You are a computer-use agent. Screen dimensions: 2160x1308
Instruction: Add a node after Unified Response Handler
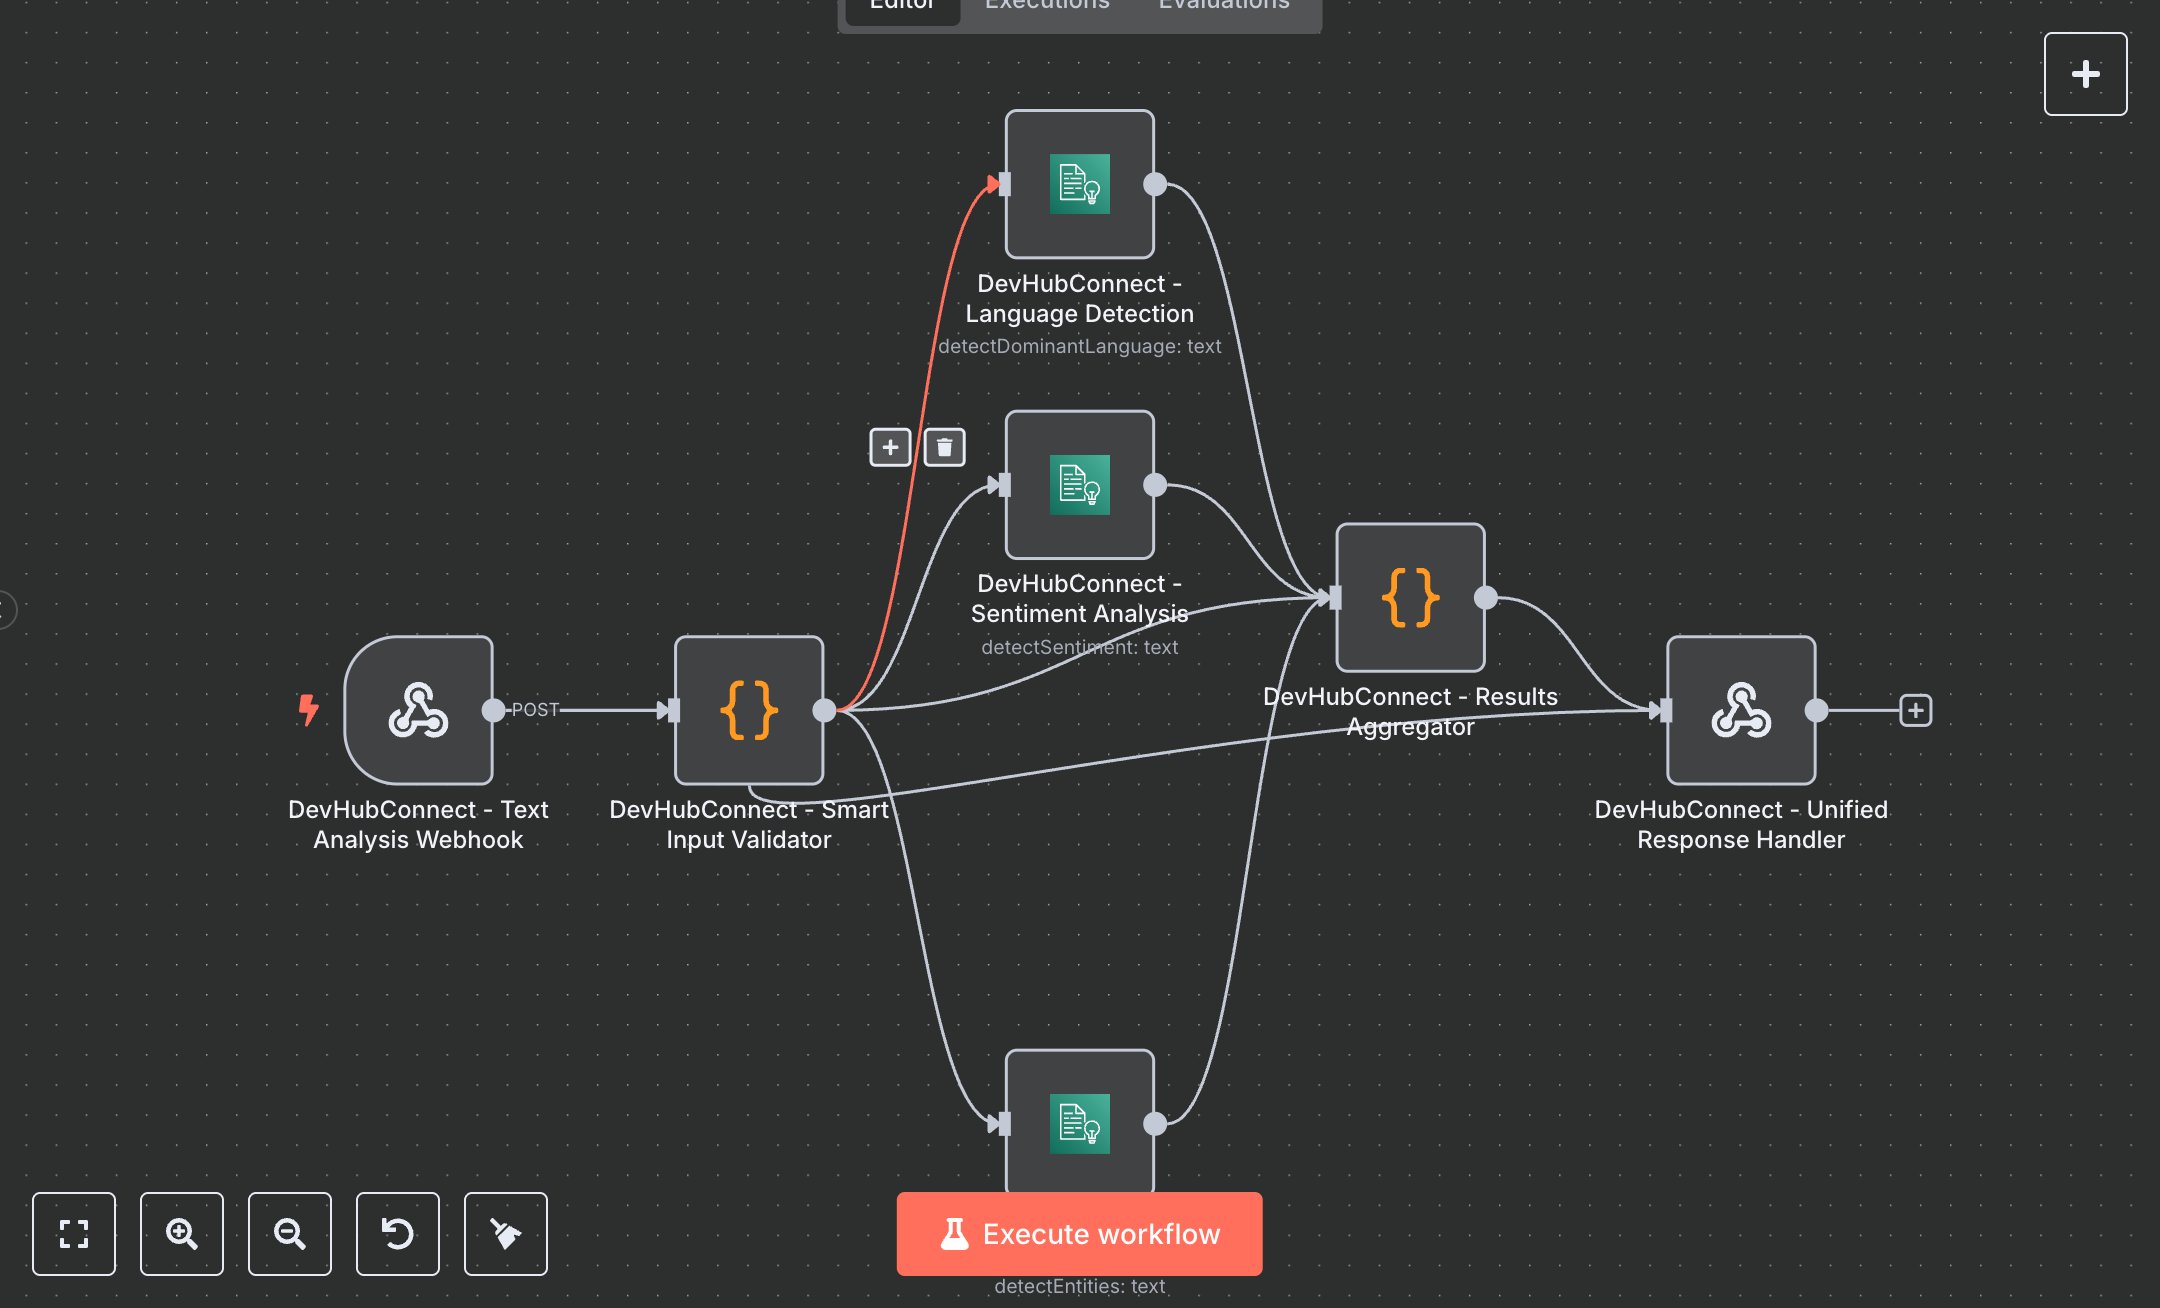[x=1916, y=710]
